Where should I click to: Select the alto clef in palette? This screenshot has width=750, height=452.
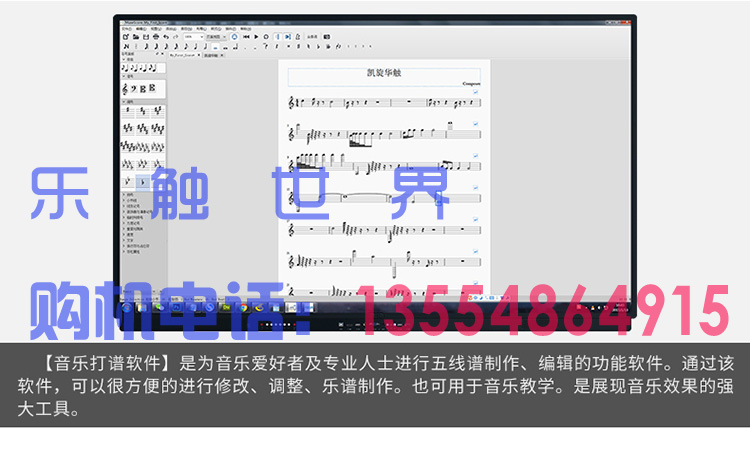[143, 88]
